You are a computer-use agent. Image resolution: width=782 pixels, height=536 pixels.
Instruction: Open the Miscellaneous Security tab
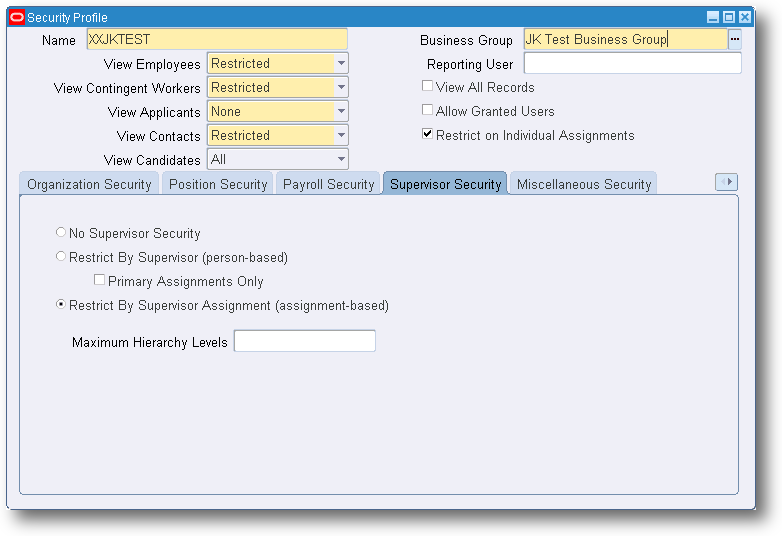584,184
